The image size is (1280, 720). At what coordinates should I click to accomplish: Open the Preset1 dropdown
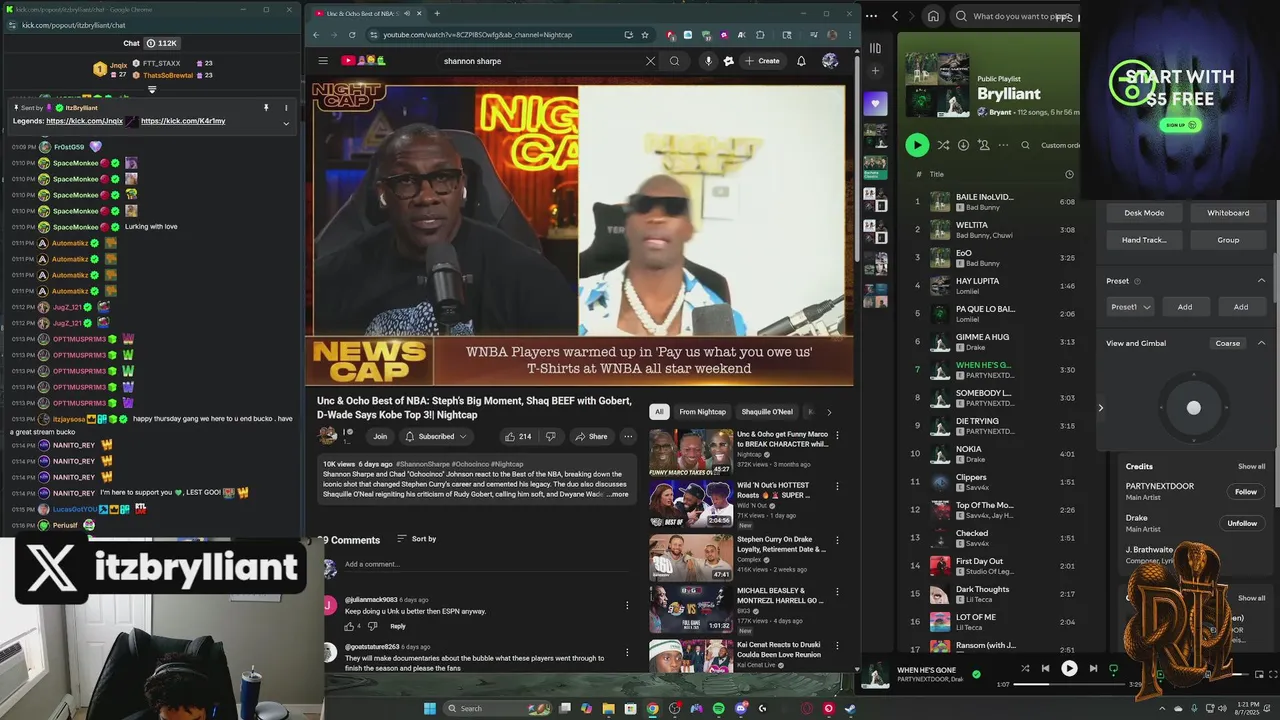tap(1132, 307)
